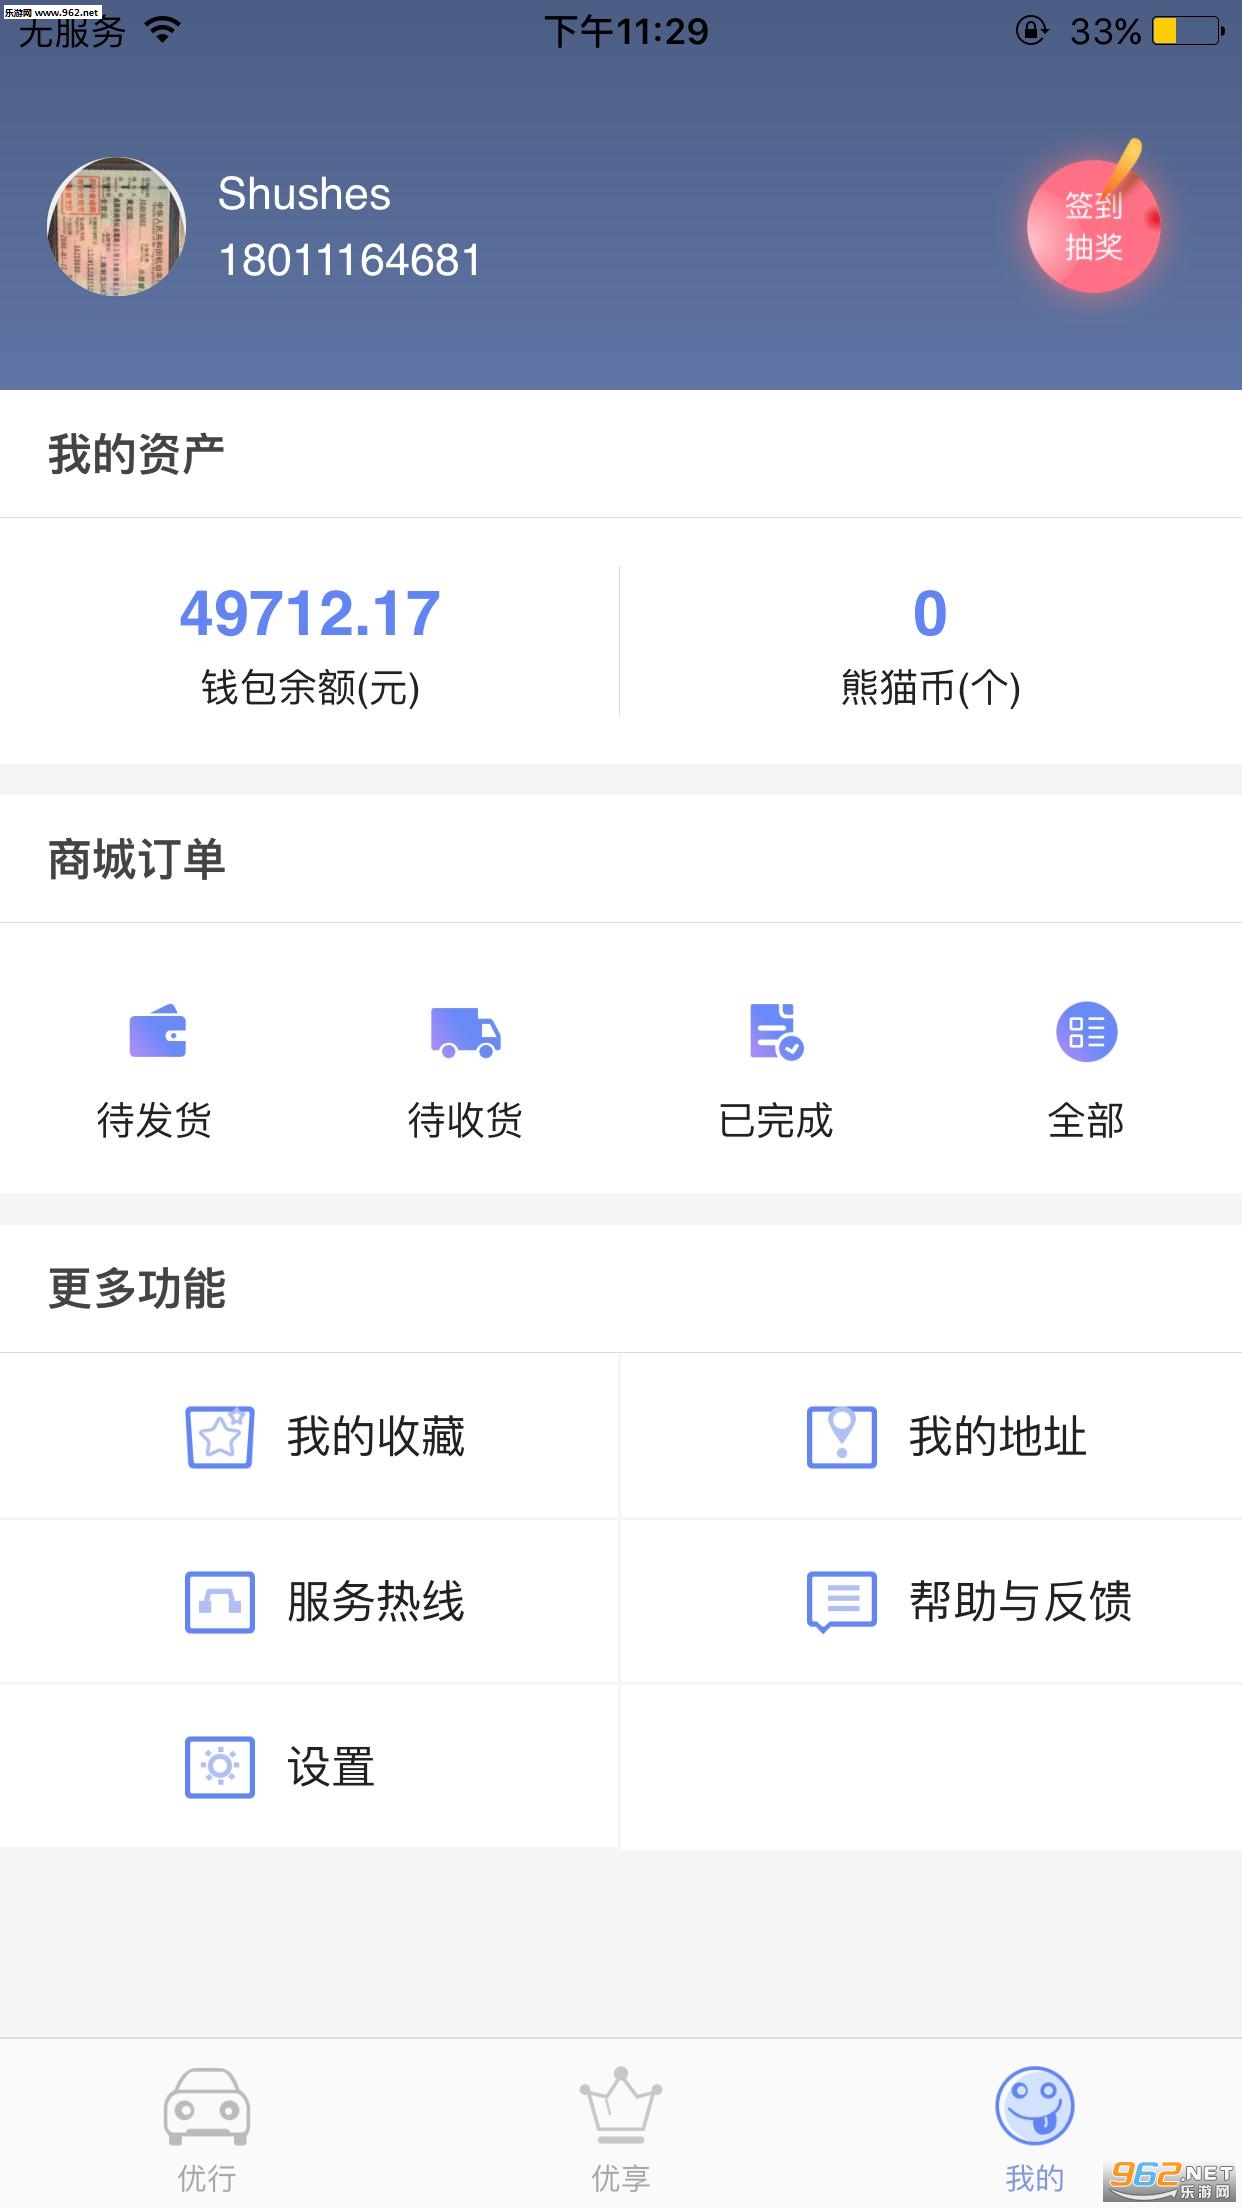Open 我的地址 address entry
This screenshot has height=2208, width=1242.
932,1436
